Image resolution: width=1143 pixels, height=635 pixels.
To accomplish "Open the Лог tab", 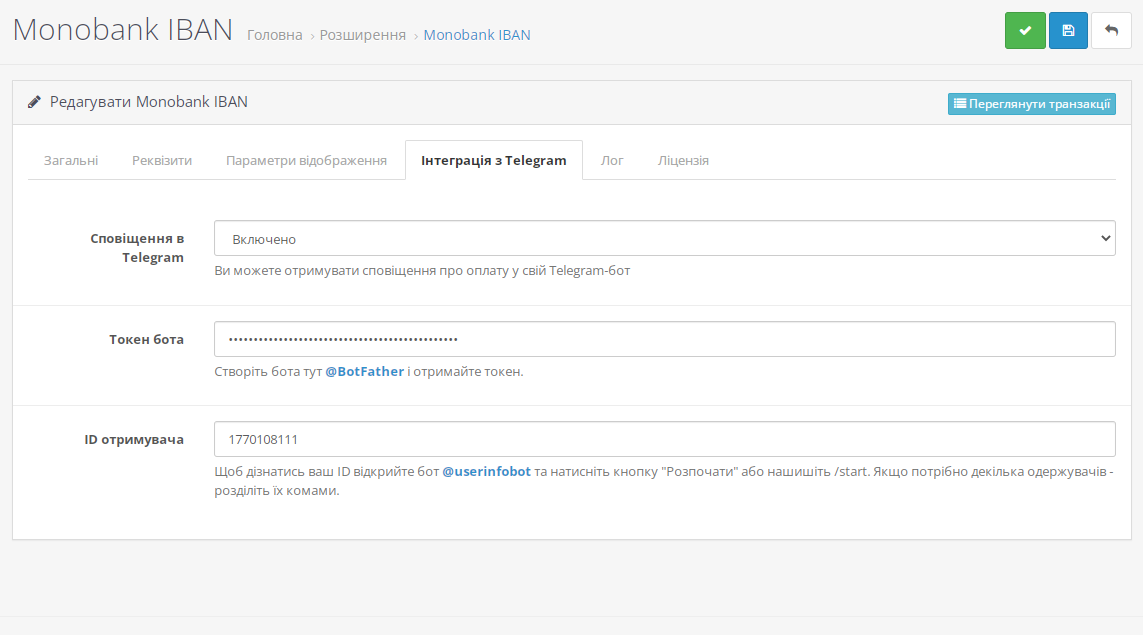I will click(612, 160).
